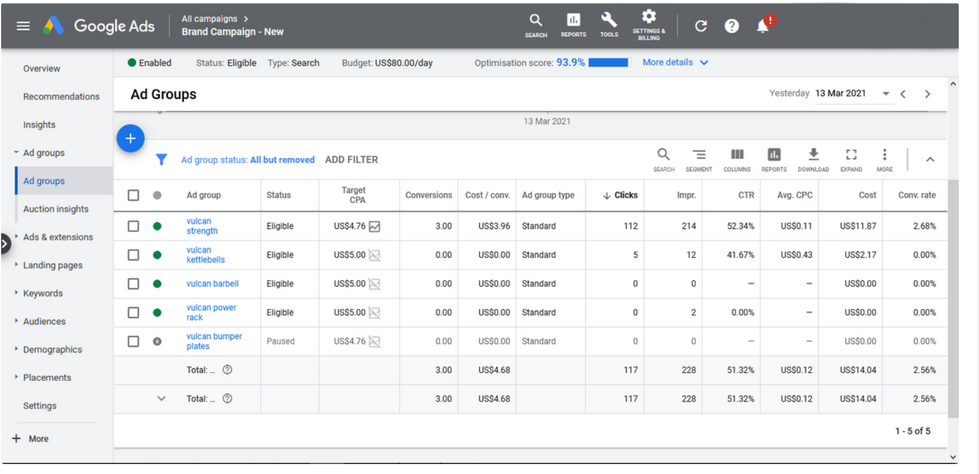The image size is (979, 474).
Task: Click the help icon next to first Total
Action: point(227,370)
